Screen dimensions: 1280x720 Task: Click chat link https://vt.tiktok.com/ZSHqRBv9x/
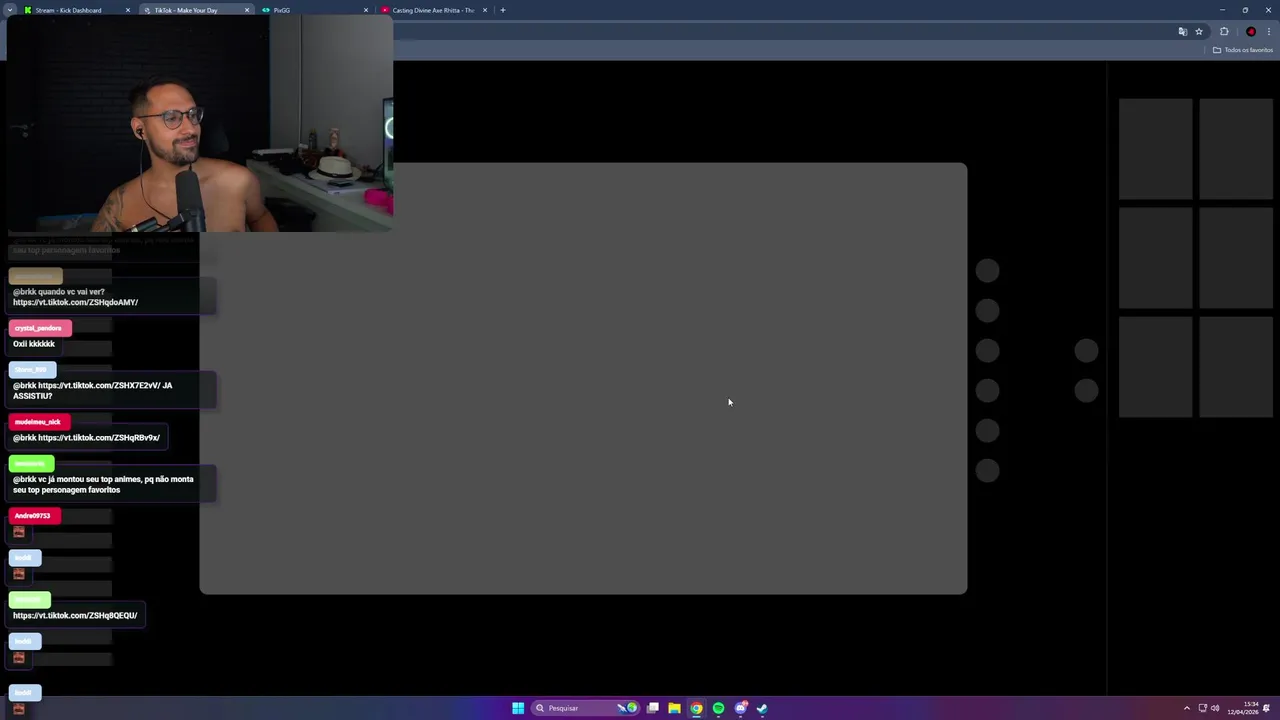coord(99,438)
